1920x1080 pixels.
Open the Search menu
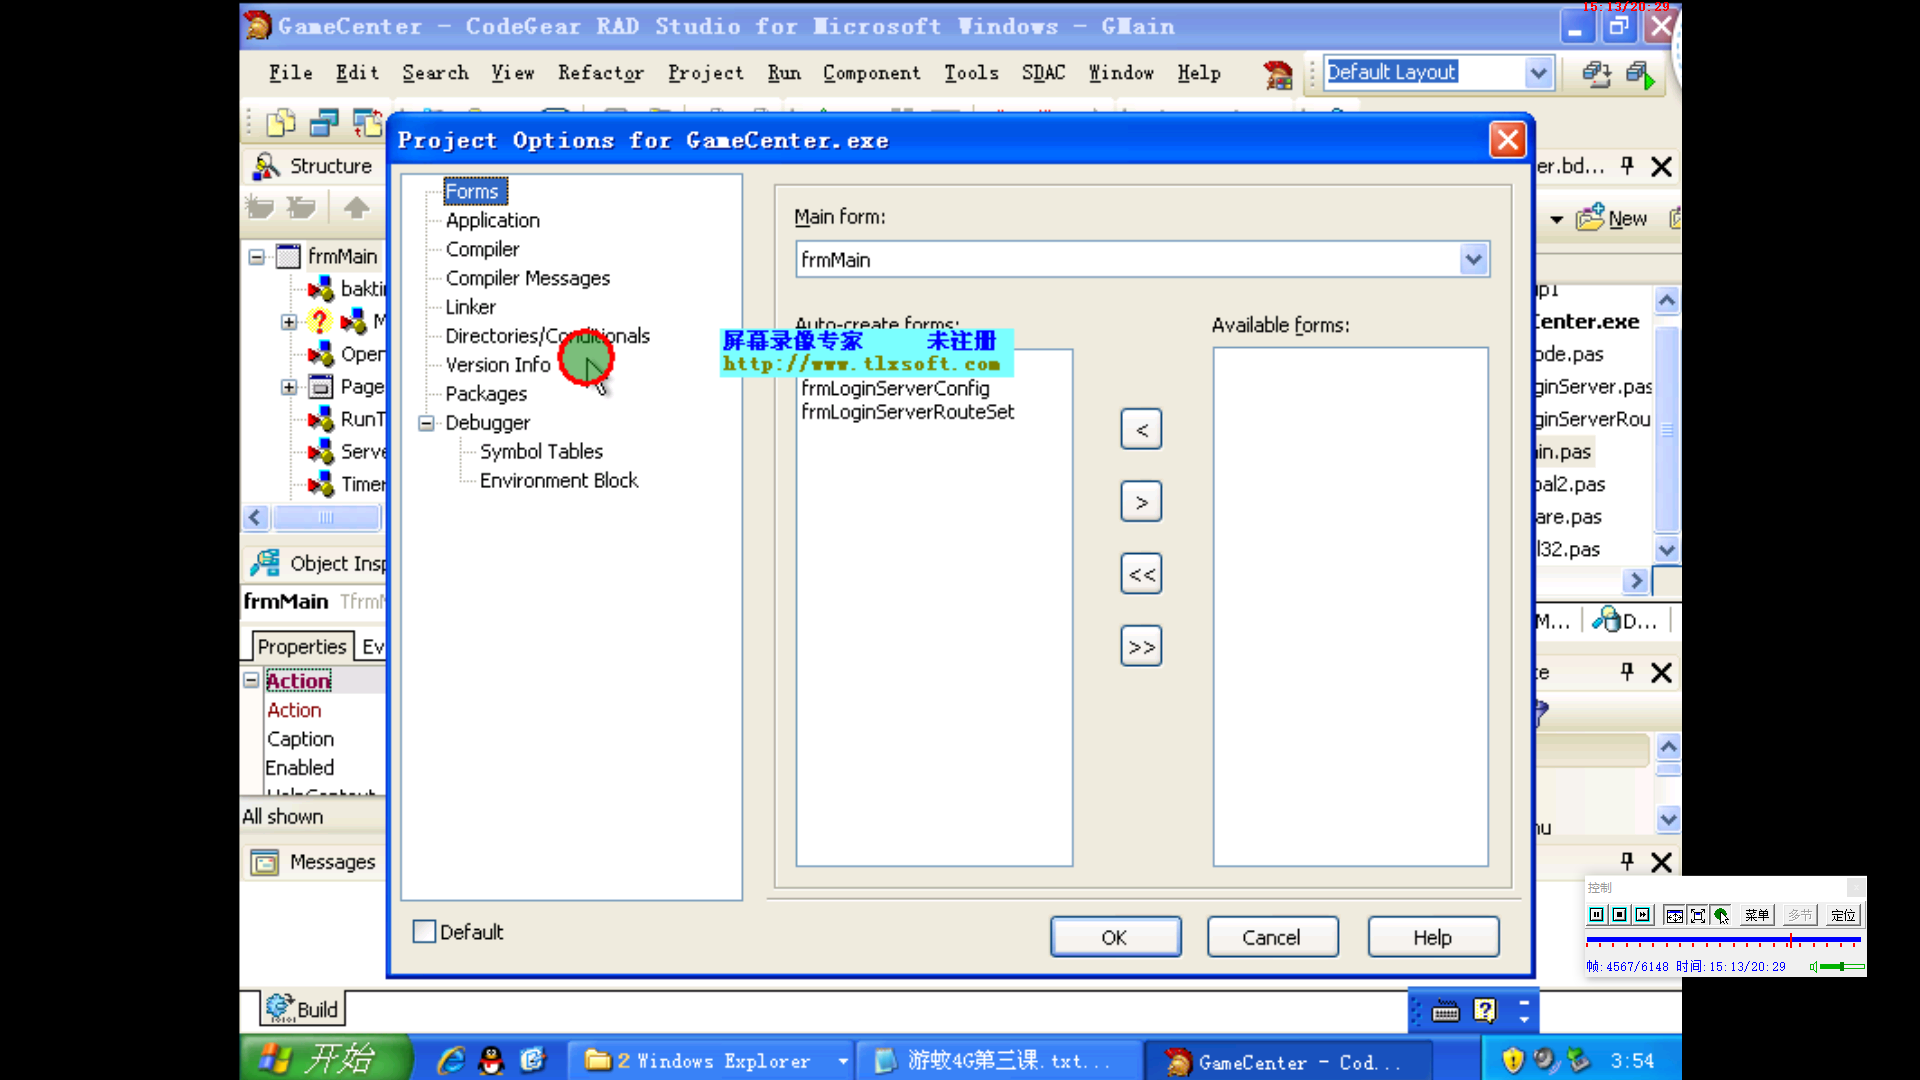click(435, 73)
